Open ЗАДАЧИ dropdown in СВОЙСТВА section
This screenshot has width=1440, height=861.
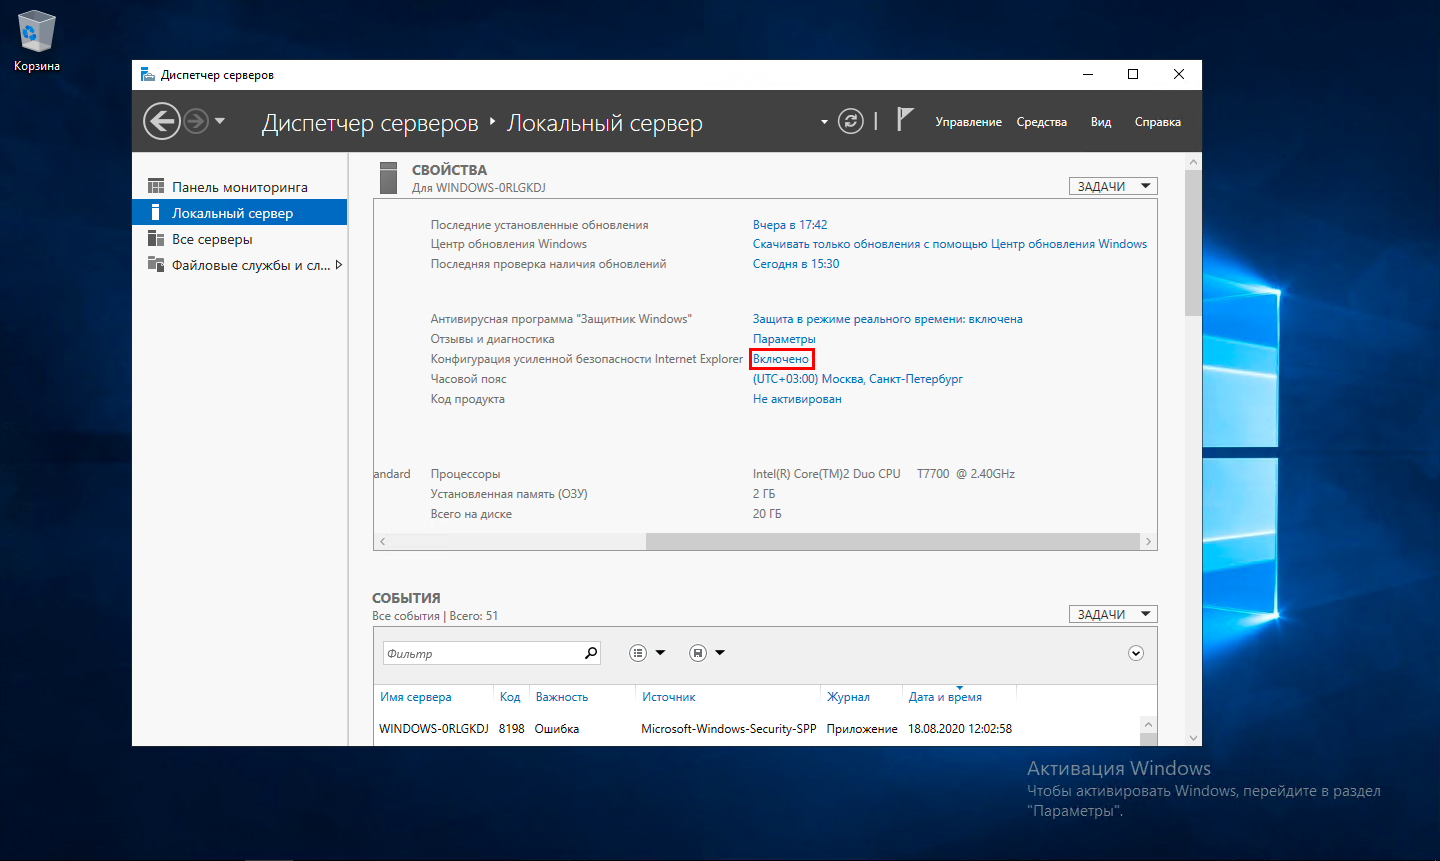tap(1113, 186)
